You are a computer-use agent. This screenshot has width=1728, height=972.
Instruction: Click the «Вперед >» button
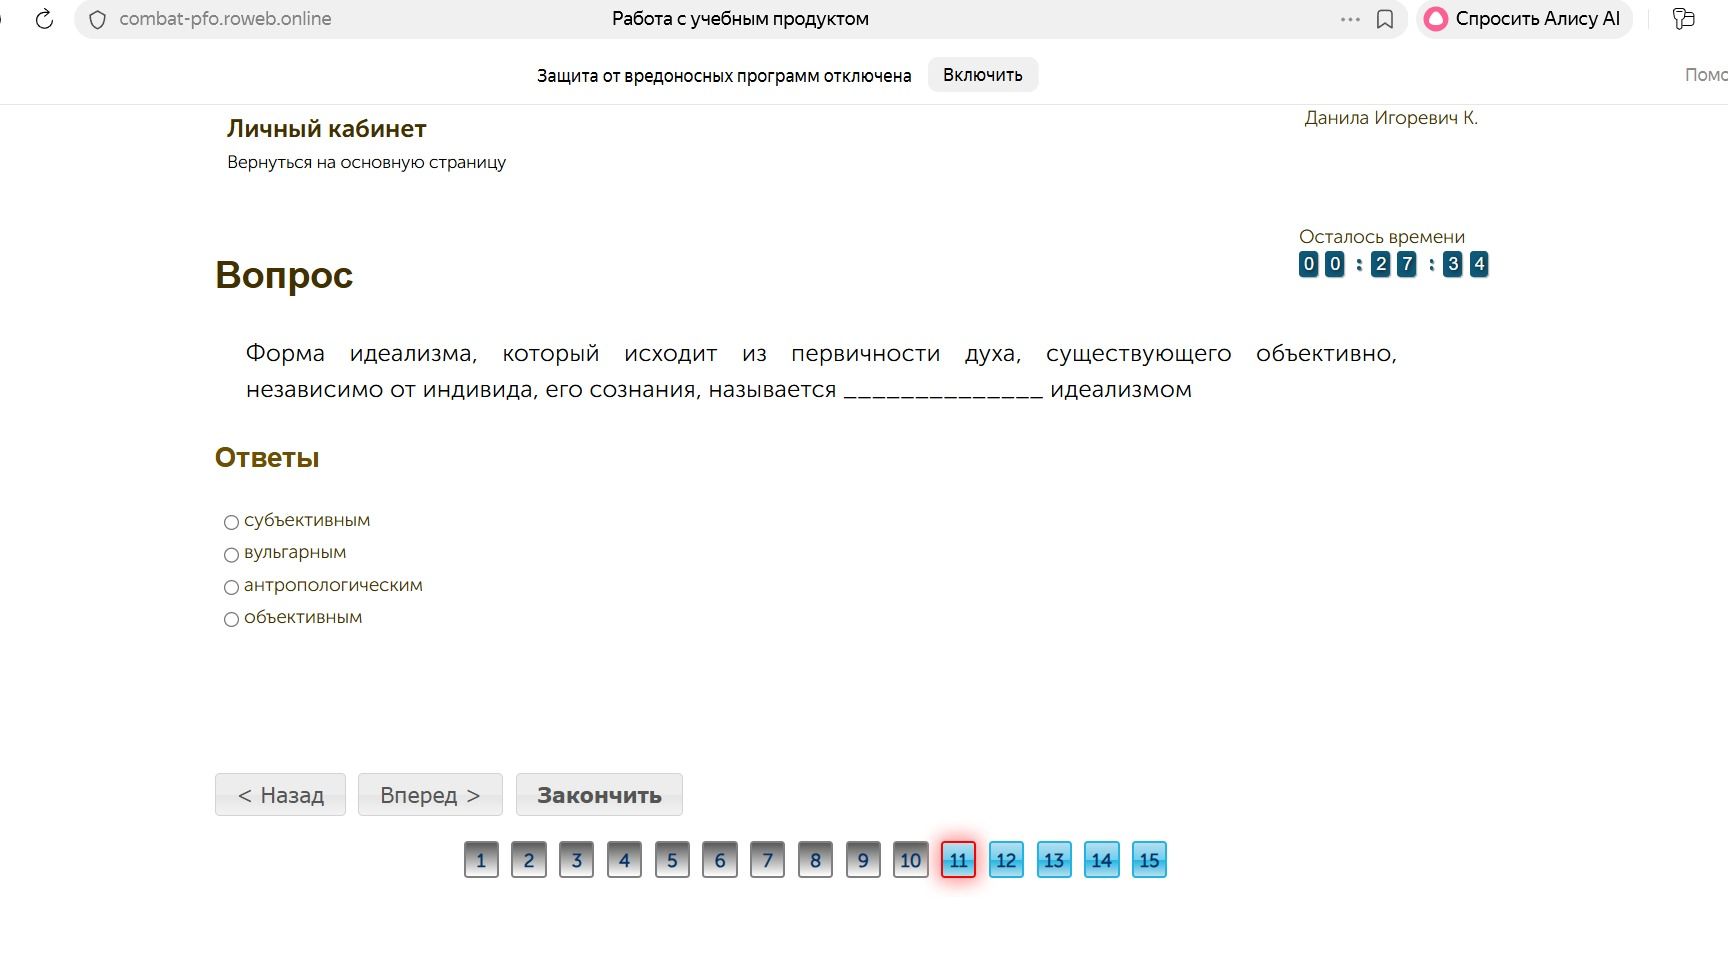430,795
